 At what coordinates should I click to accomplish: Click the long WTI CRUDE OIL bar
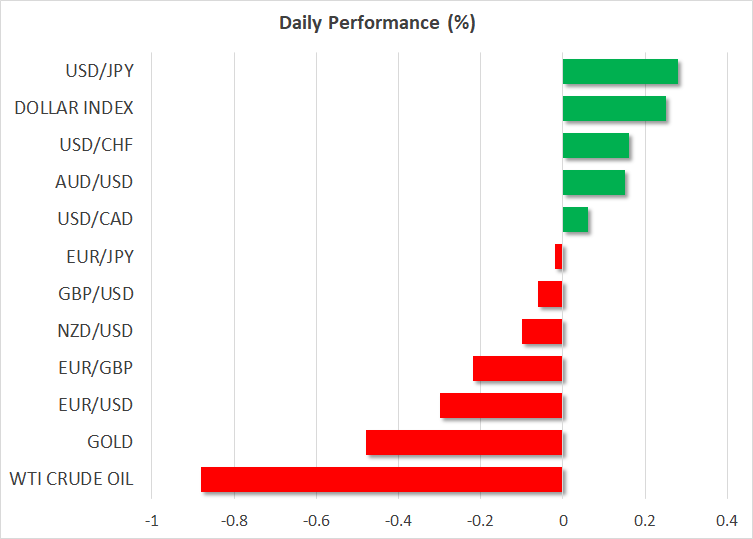click(381, 479)
